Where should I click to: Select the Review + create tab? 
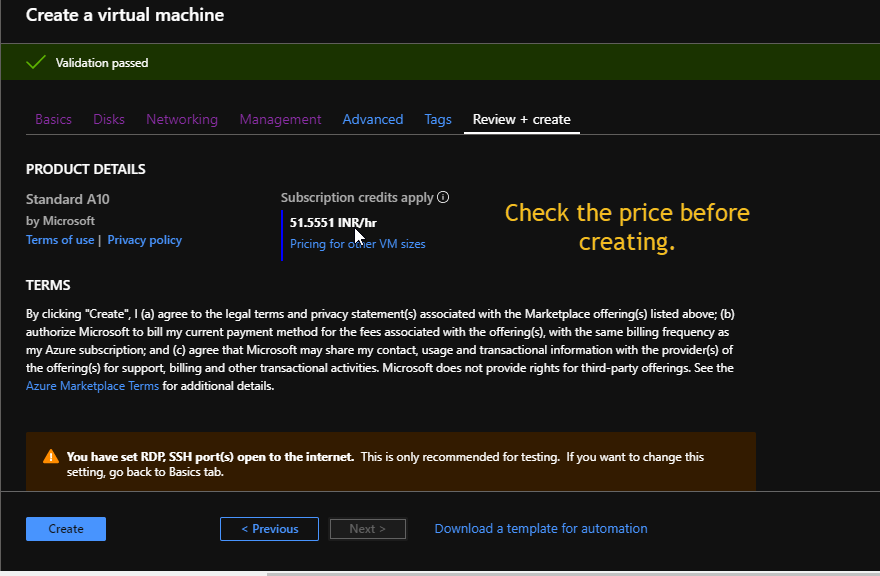(x=521, y=119)
